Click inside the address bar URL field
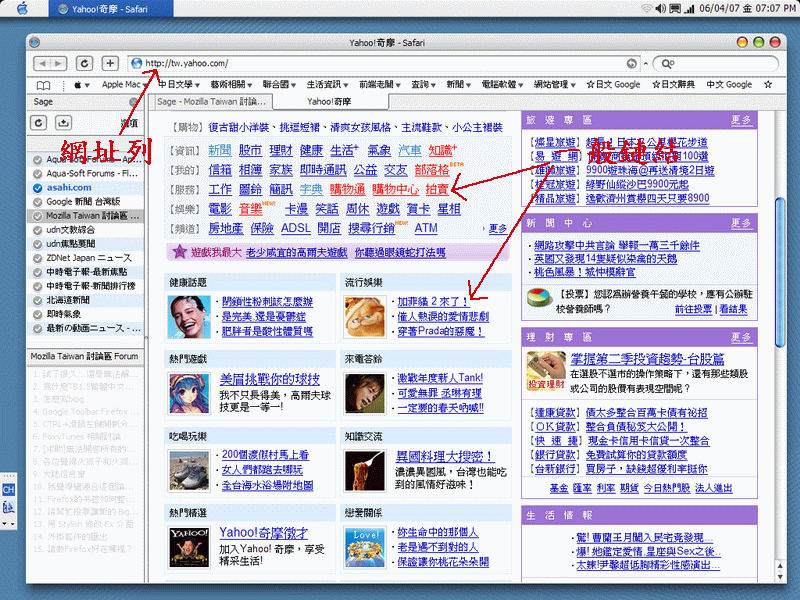This screenshot has width=800, height=600. click(x=383, y=63)
